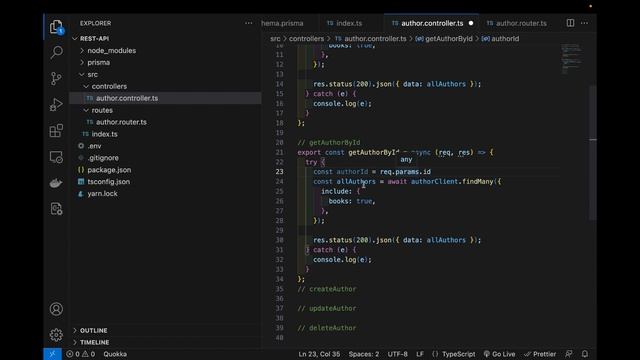Click author.controller.ts breadcrumb
The width and height of the screenshot is (640, 360).
pos(371,39)
